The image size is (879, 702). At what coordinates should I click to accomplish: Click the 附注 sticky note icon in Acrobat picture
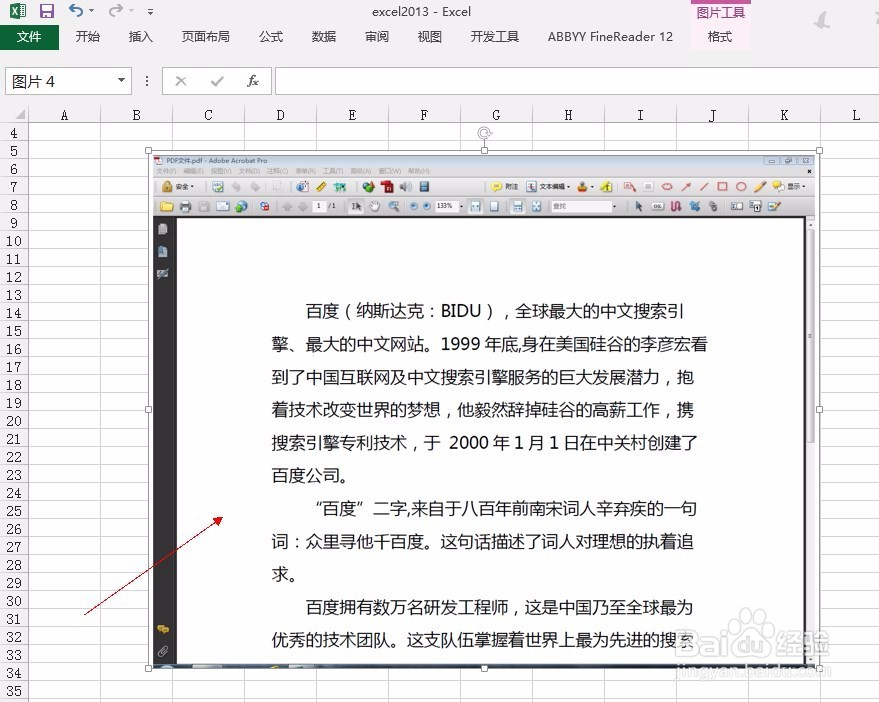click(496, 187)
